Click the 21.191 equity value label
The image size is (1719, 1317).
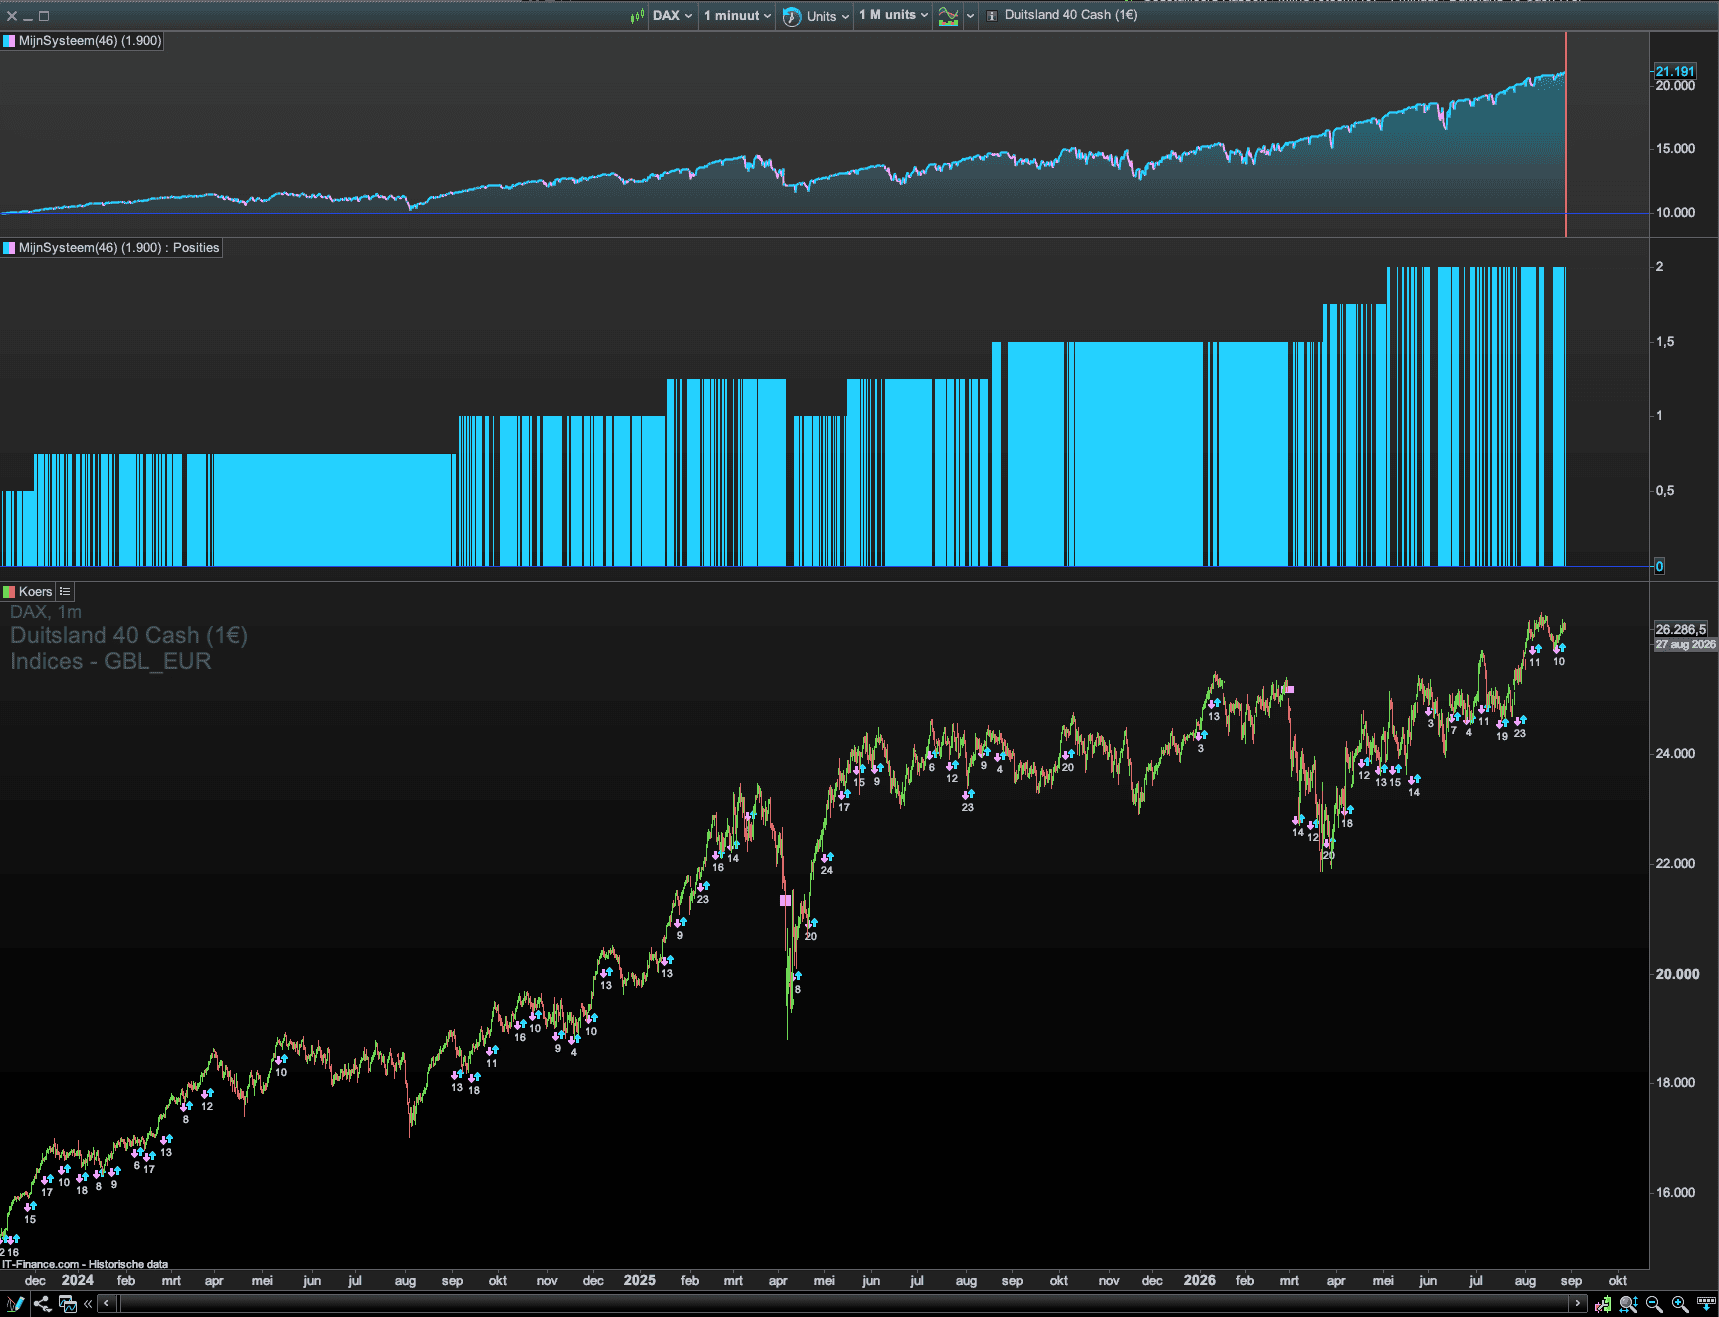point(1675,71)
